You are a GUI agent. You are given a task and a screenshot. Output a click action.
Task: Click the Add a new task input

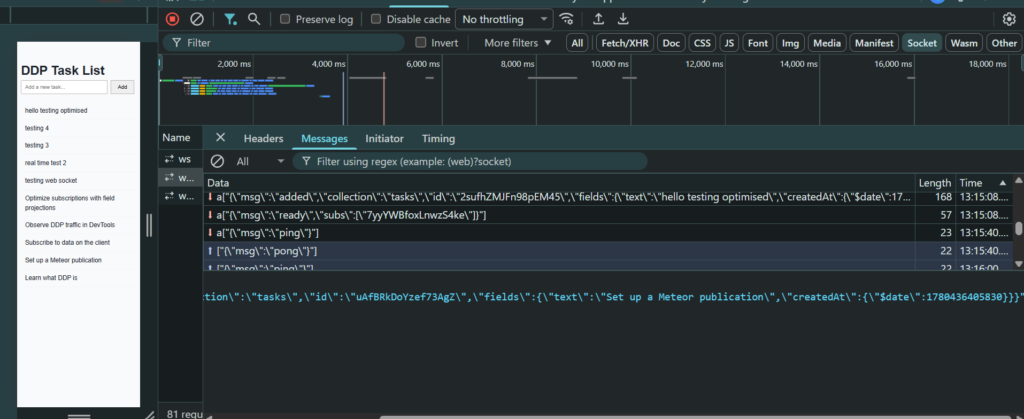[64, 87]
